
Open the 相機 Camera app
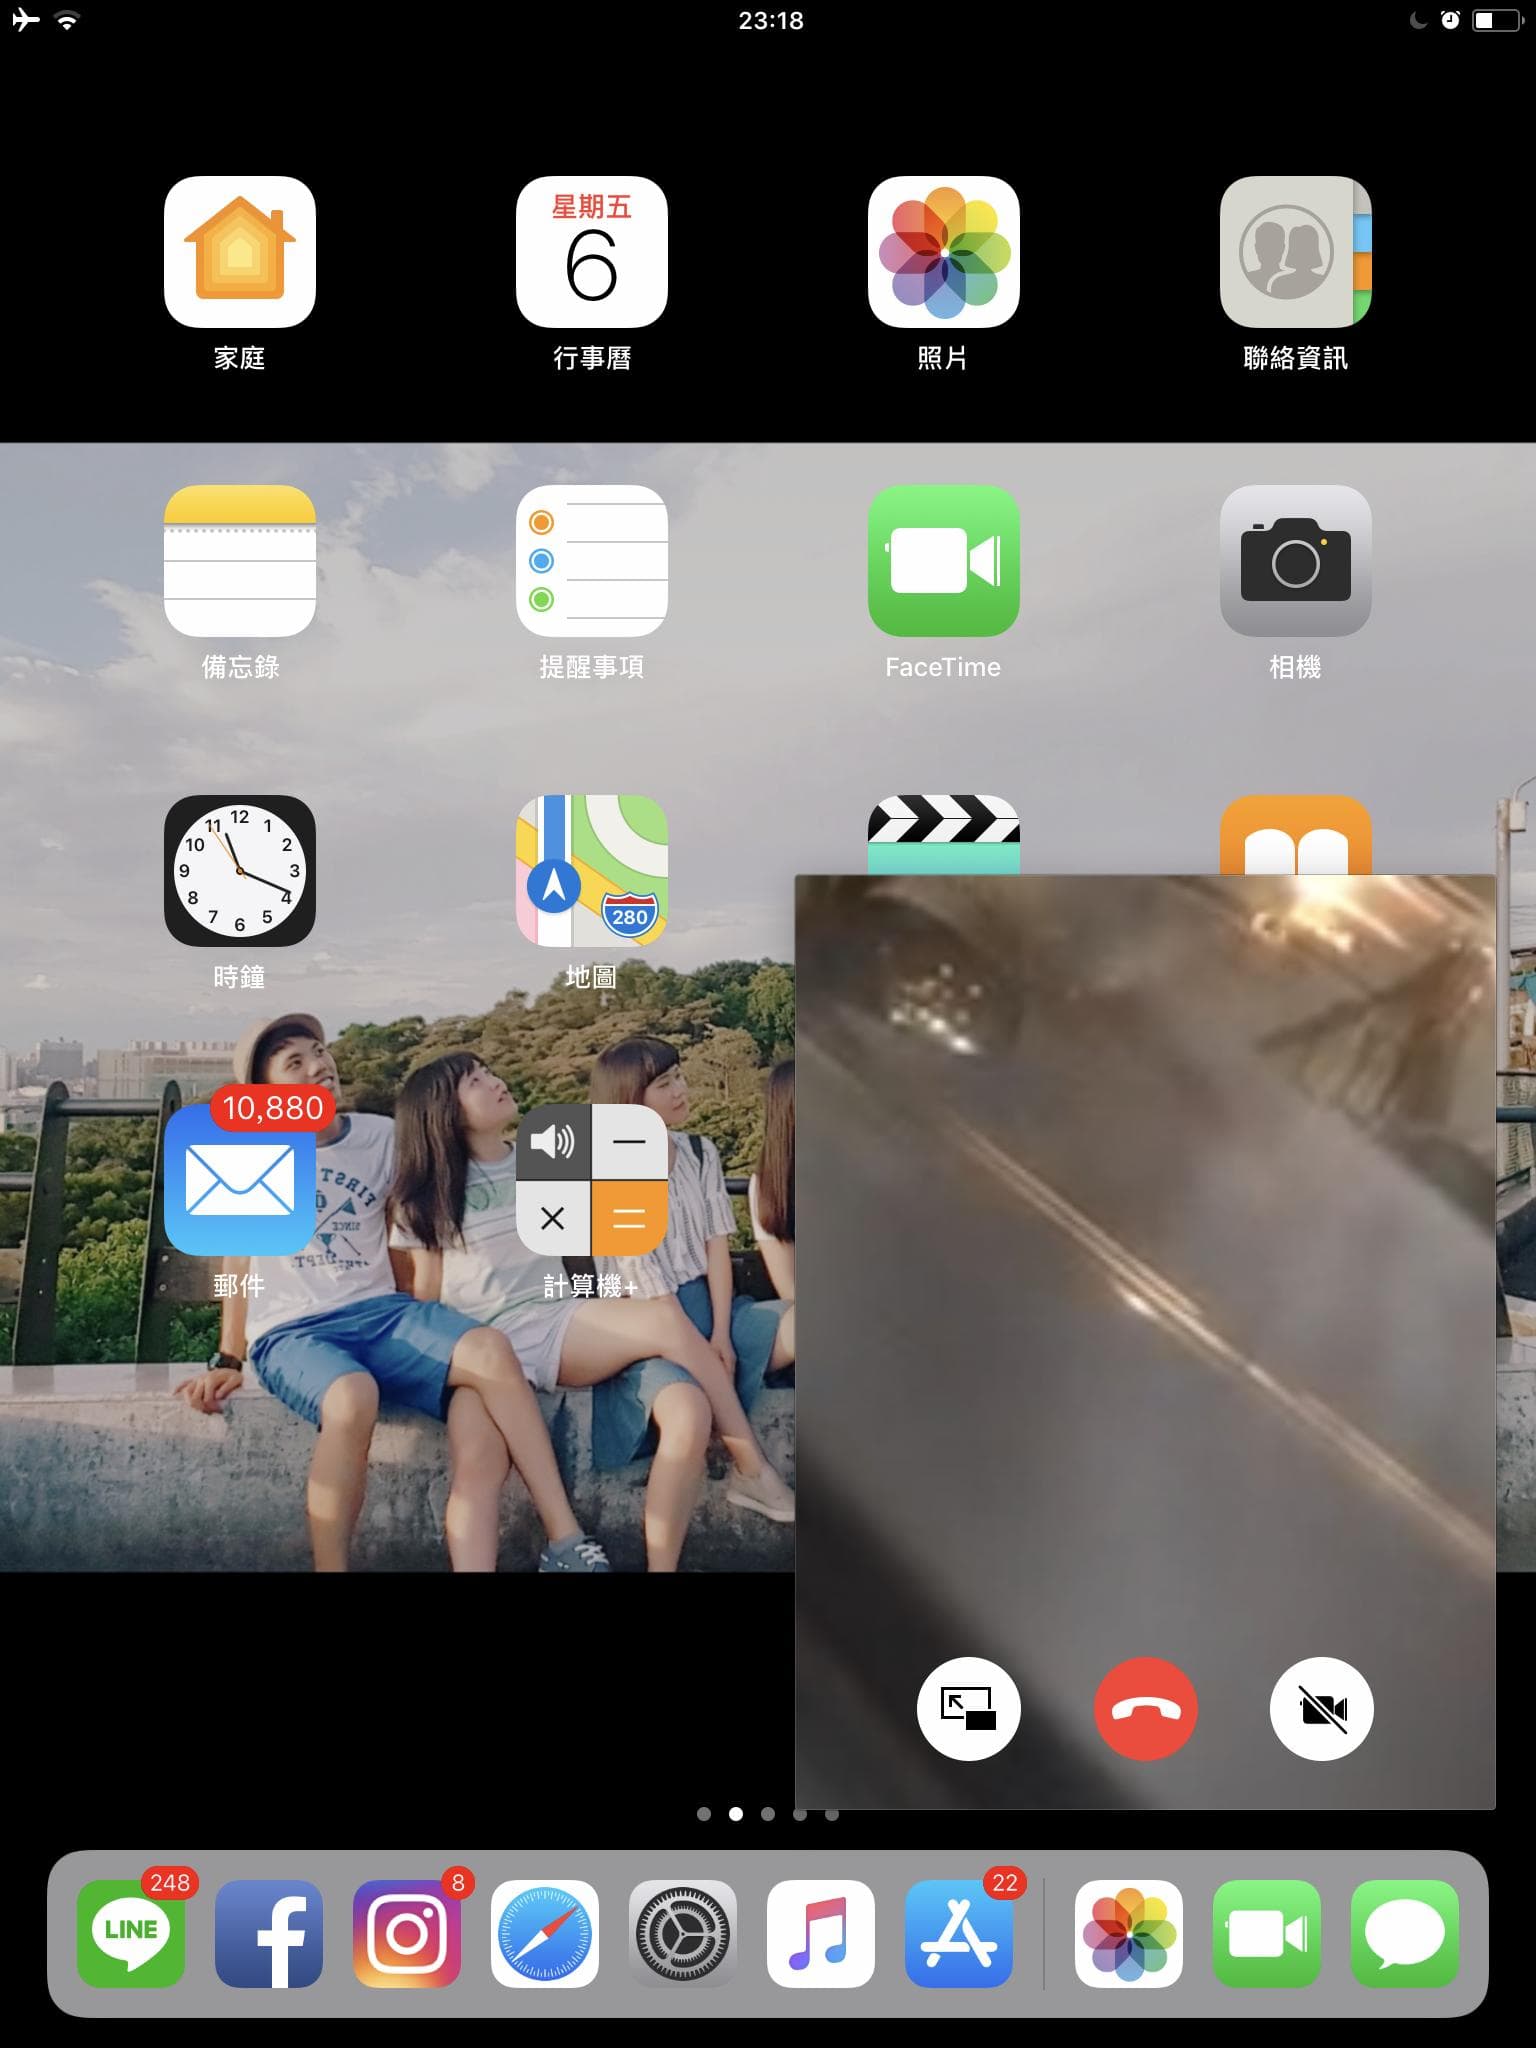pyautogui.click(x=1295, y=561)
